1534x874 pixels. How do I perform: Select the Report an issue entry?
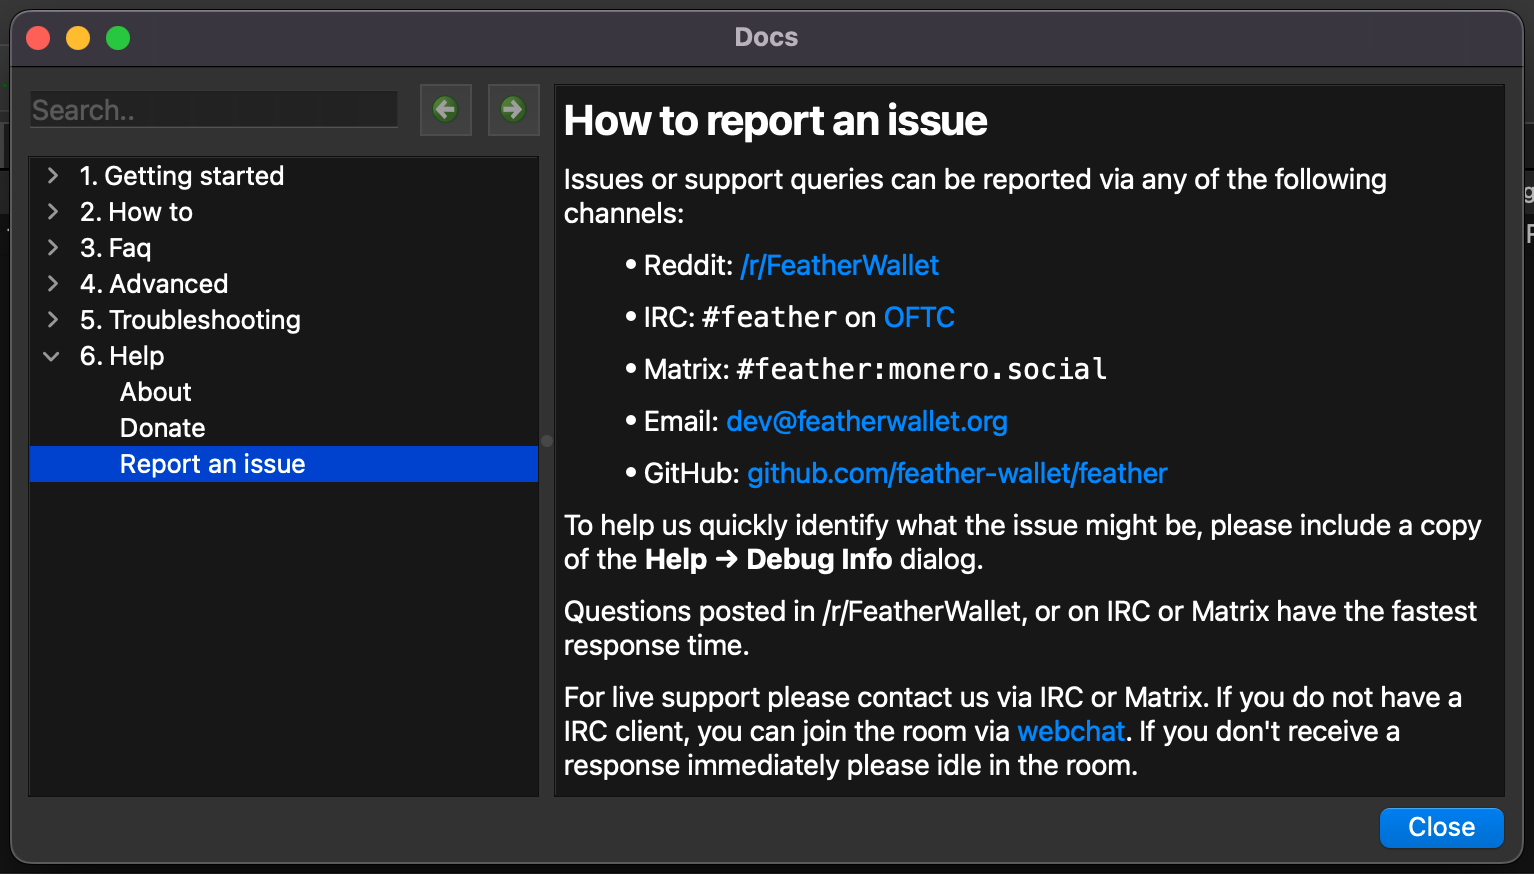pos(284,464)
